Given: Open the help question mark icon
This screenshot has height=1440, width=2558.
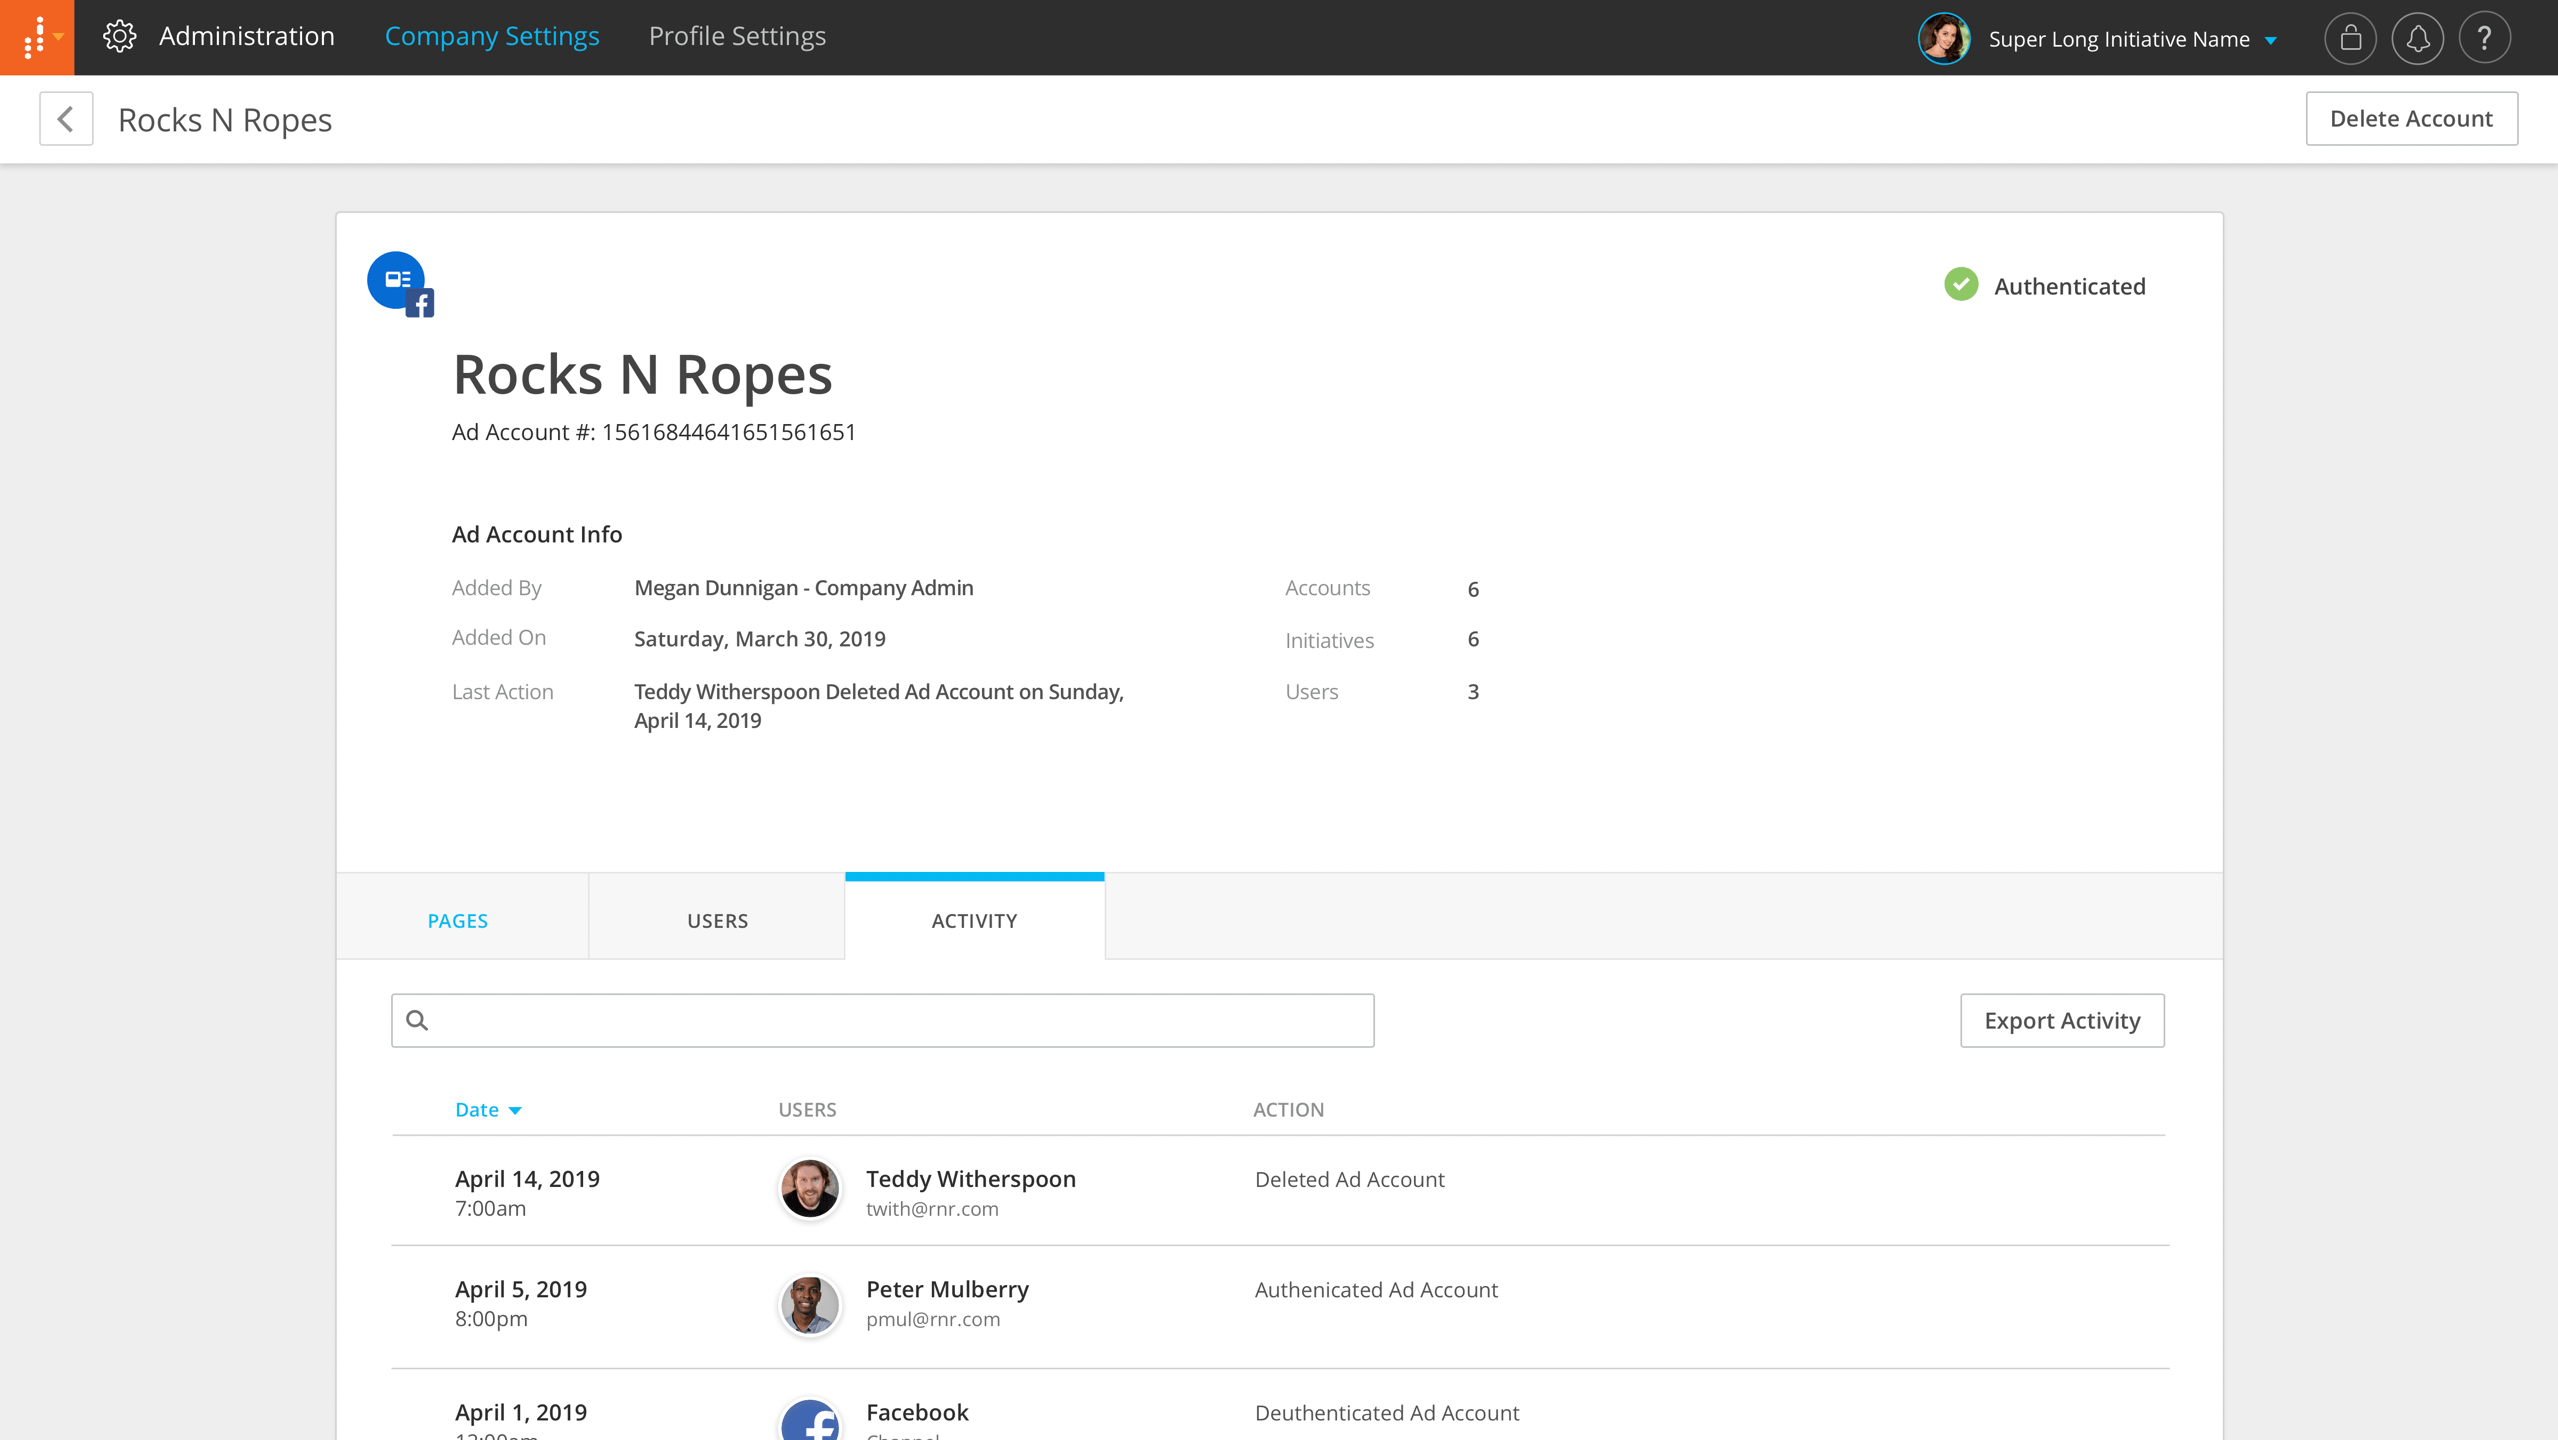Looking at the screenshot, I should coord(2484,38).
